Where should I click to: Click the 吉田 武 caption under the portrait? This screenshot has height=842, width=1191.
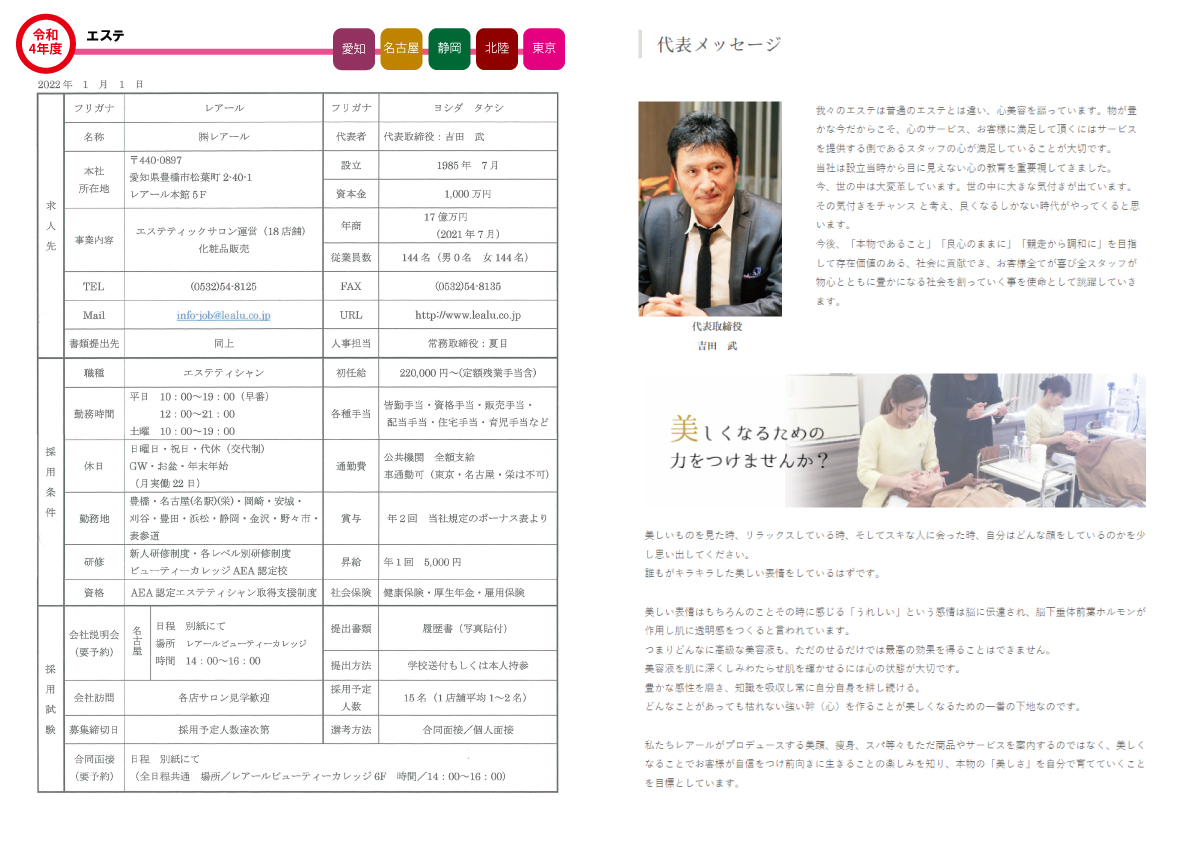(x=717, y=346)
